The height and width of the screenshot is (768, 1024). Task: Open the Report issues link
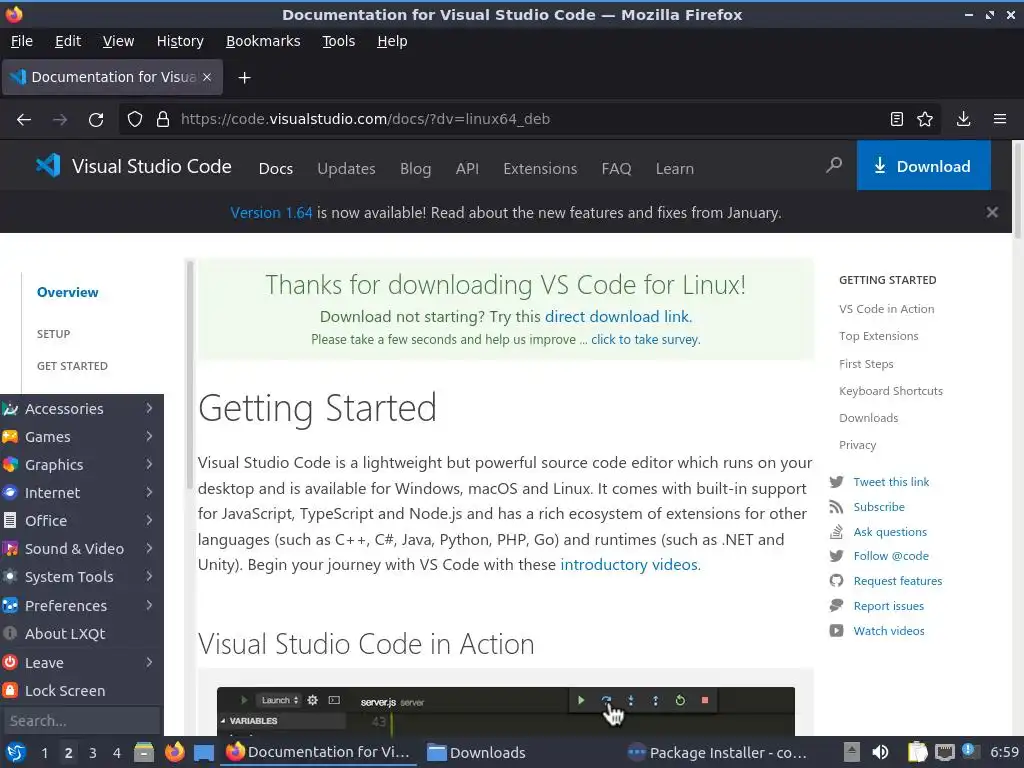click(x=888, y=606)
